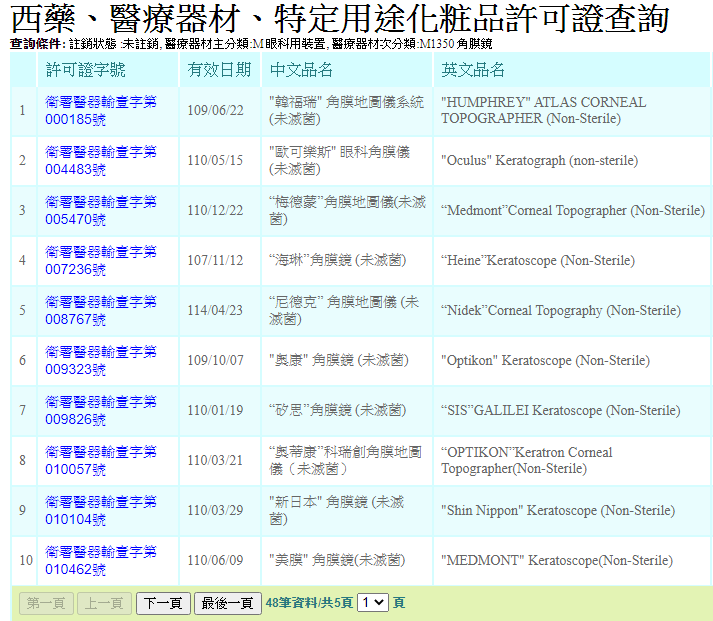Viewport: 713px width, 621px height.
Task: Select expiry date 110/05/15
Action: click(216, 160)
